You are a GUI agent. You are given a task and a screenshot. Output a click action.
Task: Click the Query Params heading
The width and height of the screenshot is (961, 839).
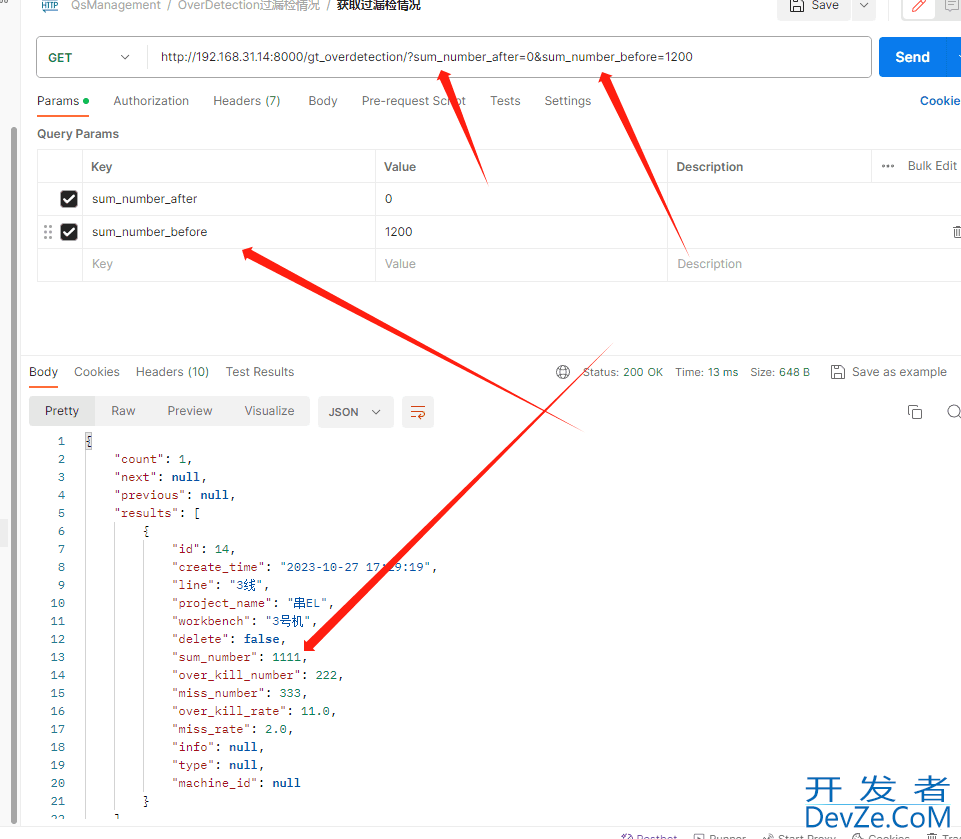(x=78, y=134)
